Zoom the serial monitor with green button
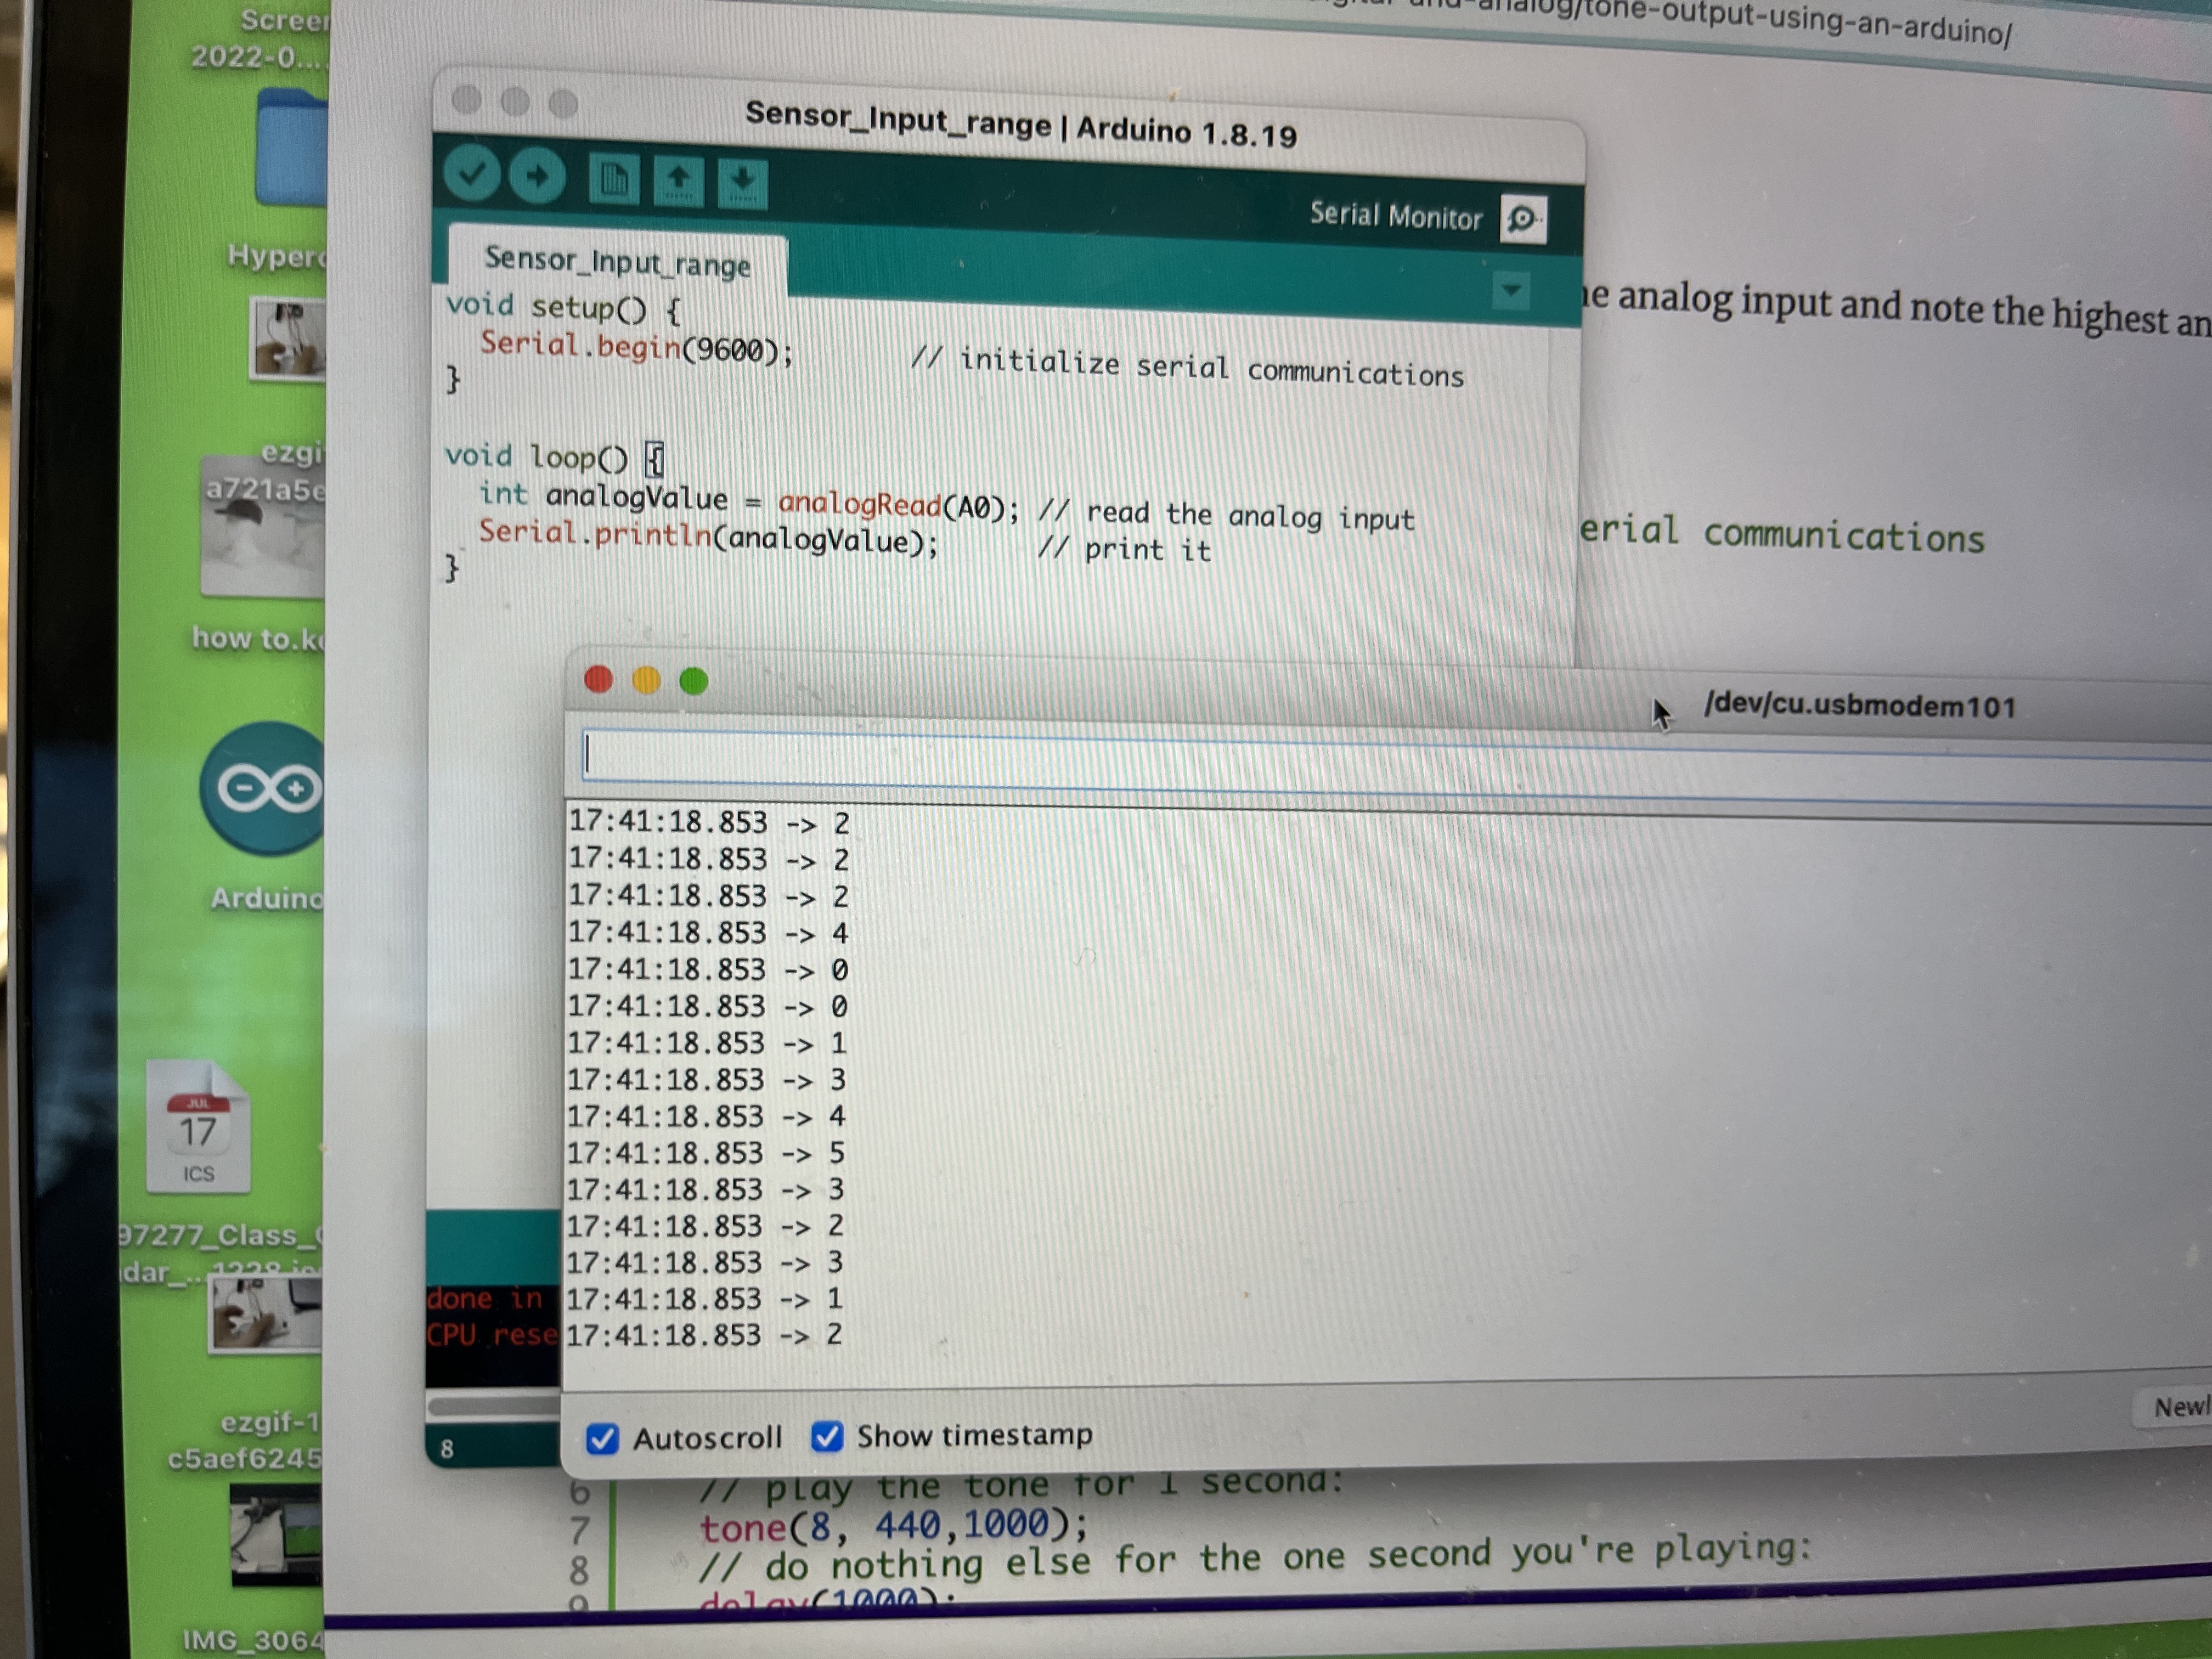 click(x=693, y=681)
